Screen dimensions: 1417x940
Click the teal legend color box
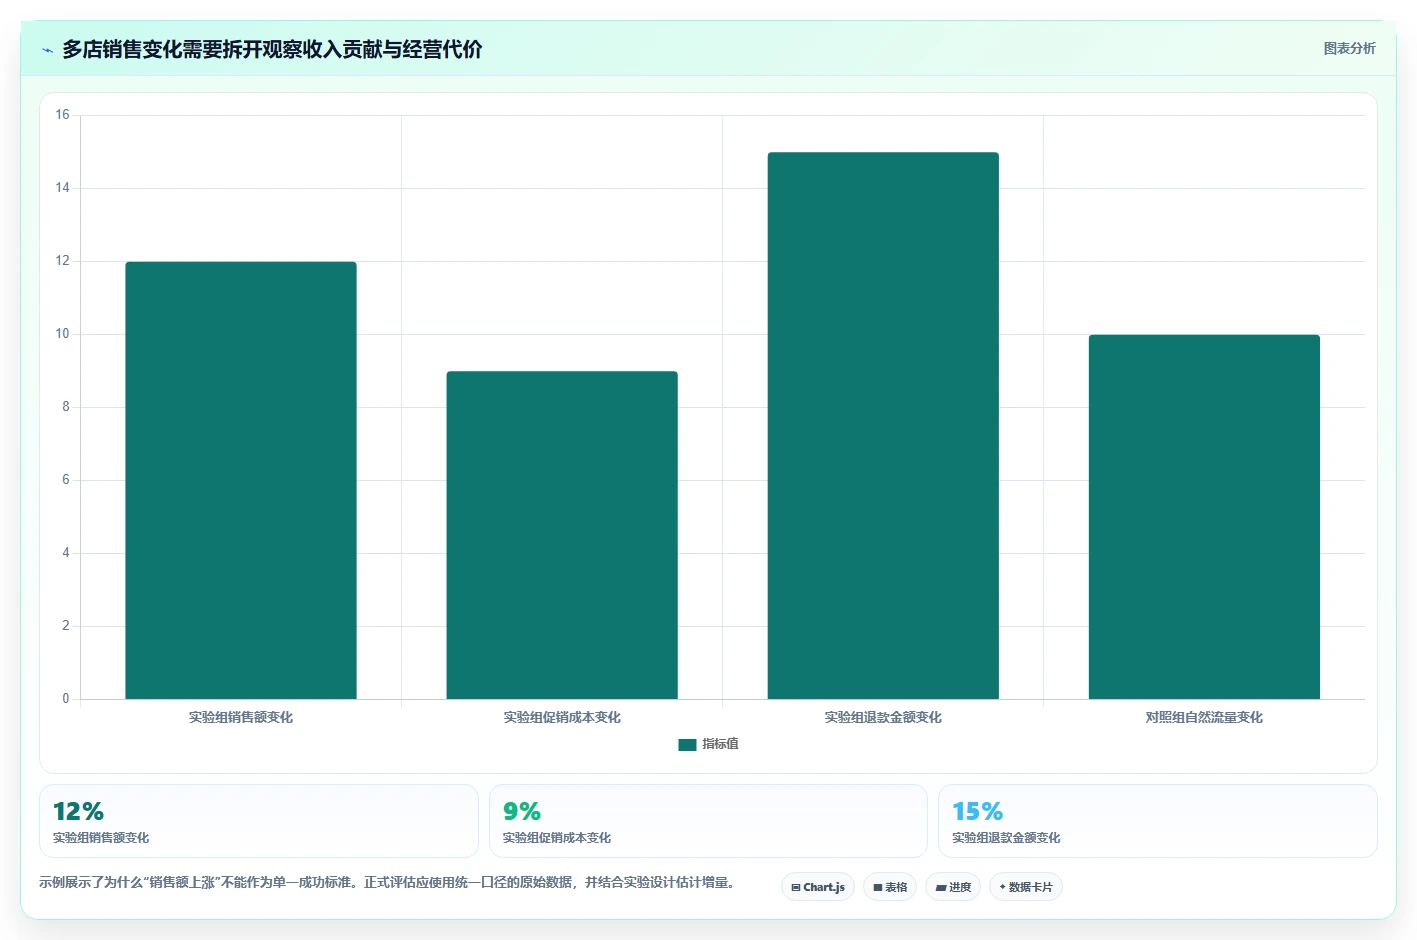(x=687, y=745)
